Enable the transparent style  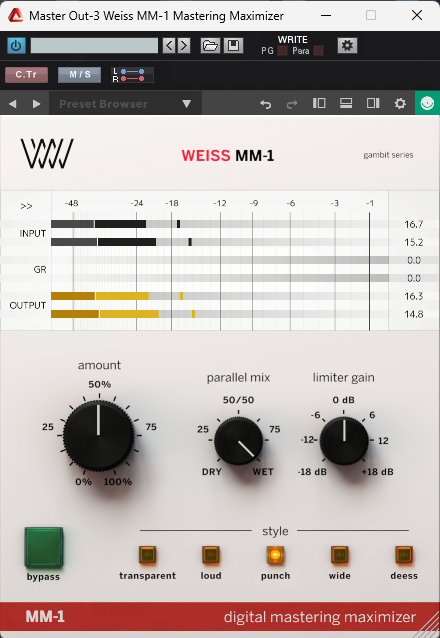147,555
